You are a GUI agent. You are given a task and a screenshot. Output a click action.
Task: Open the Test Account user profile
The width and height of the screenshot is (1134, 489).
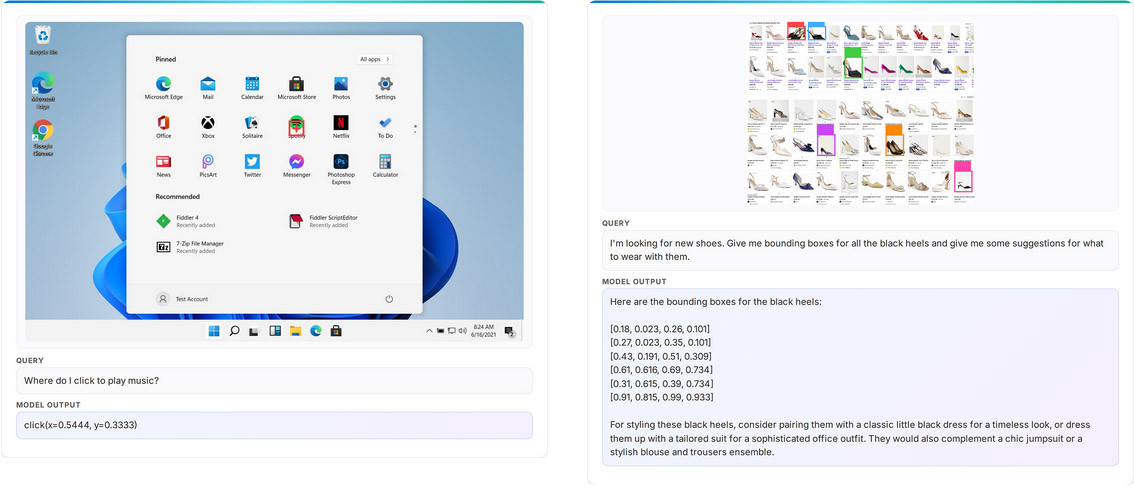point(183,299)
